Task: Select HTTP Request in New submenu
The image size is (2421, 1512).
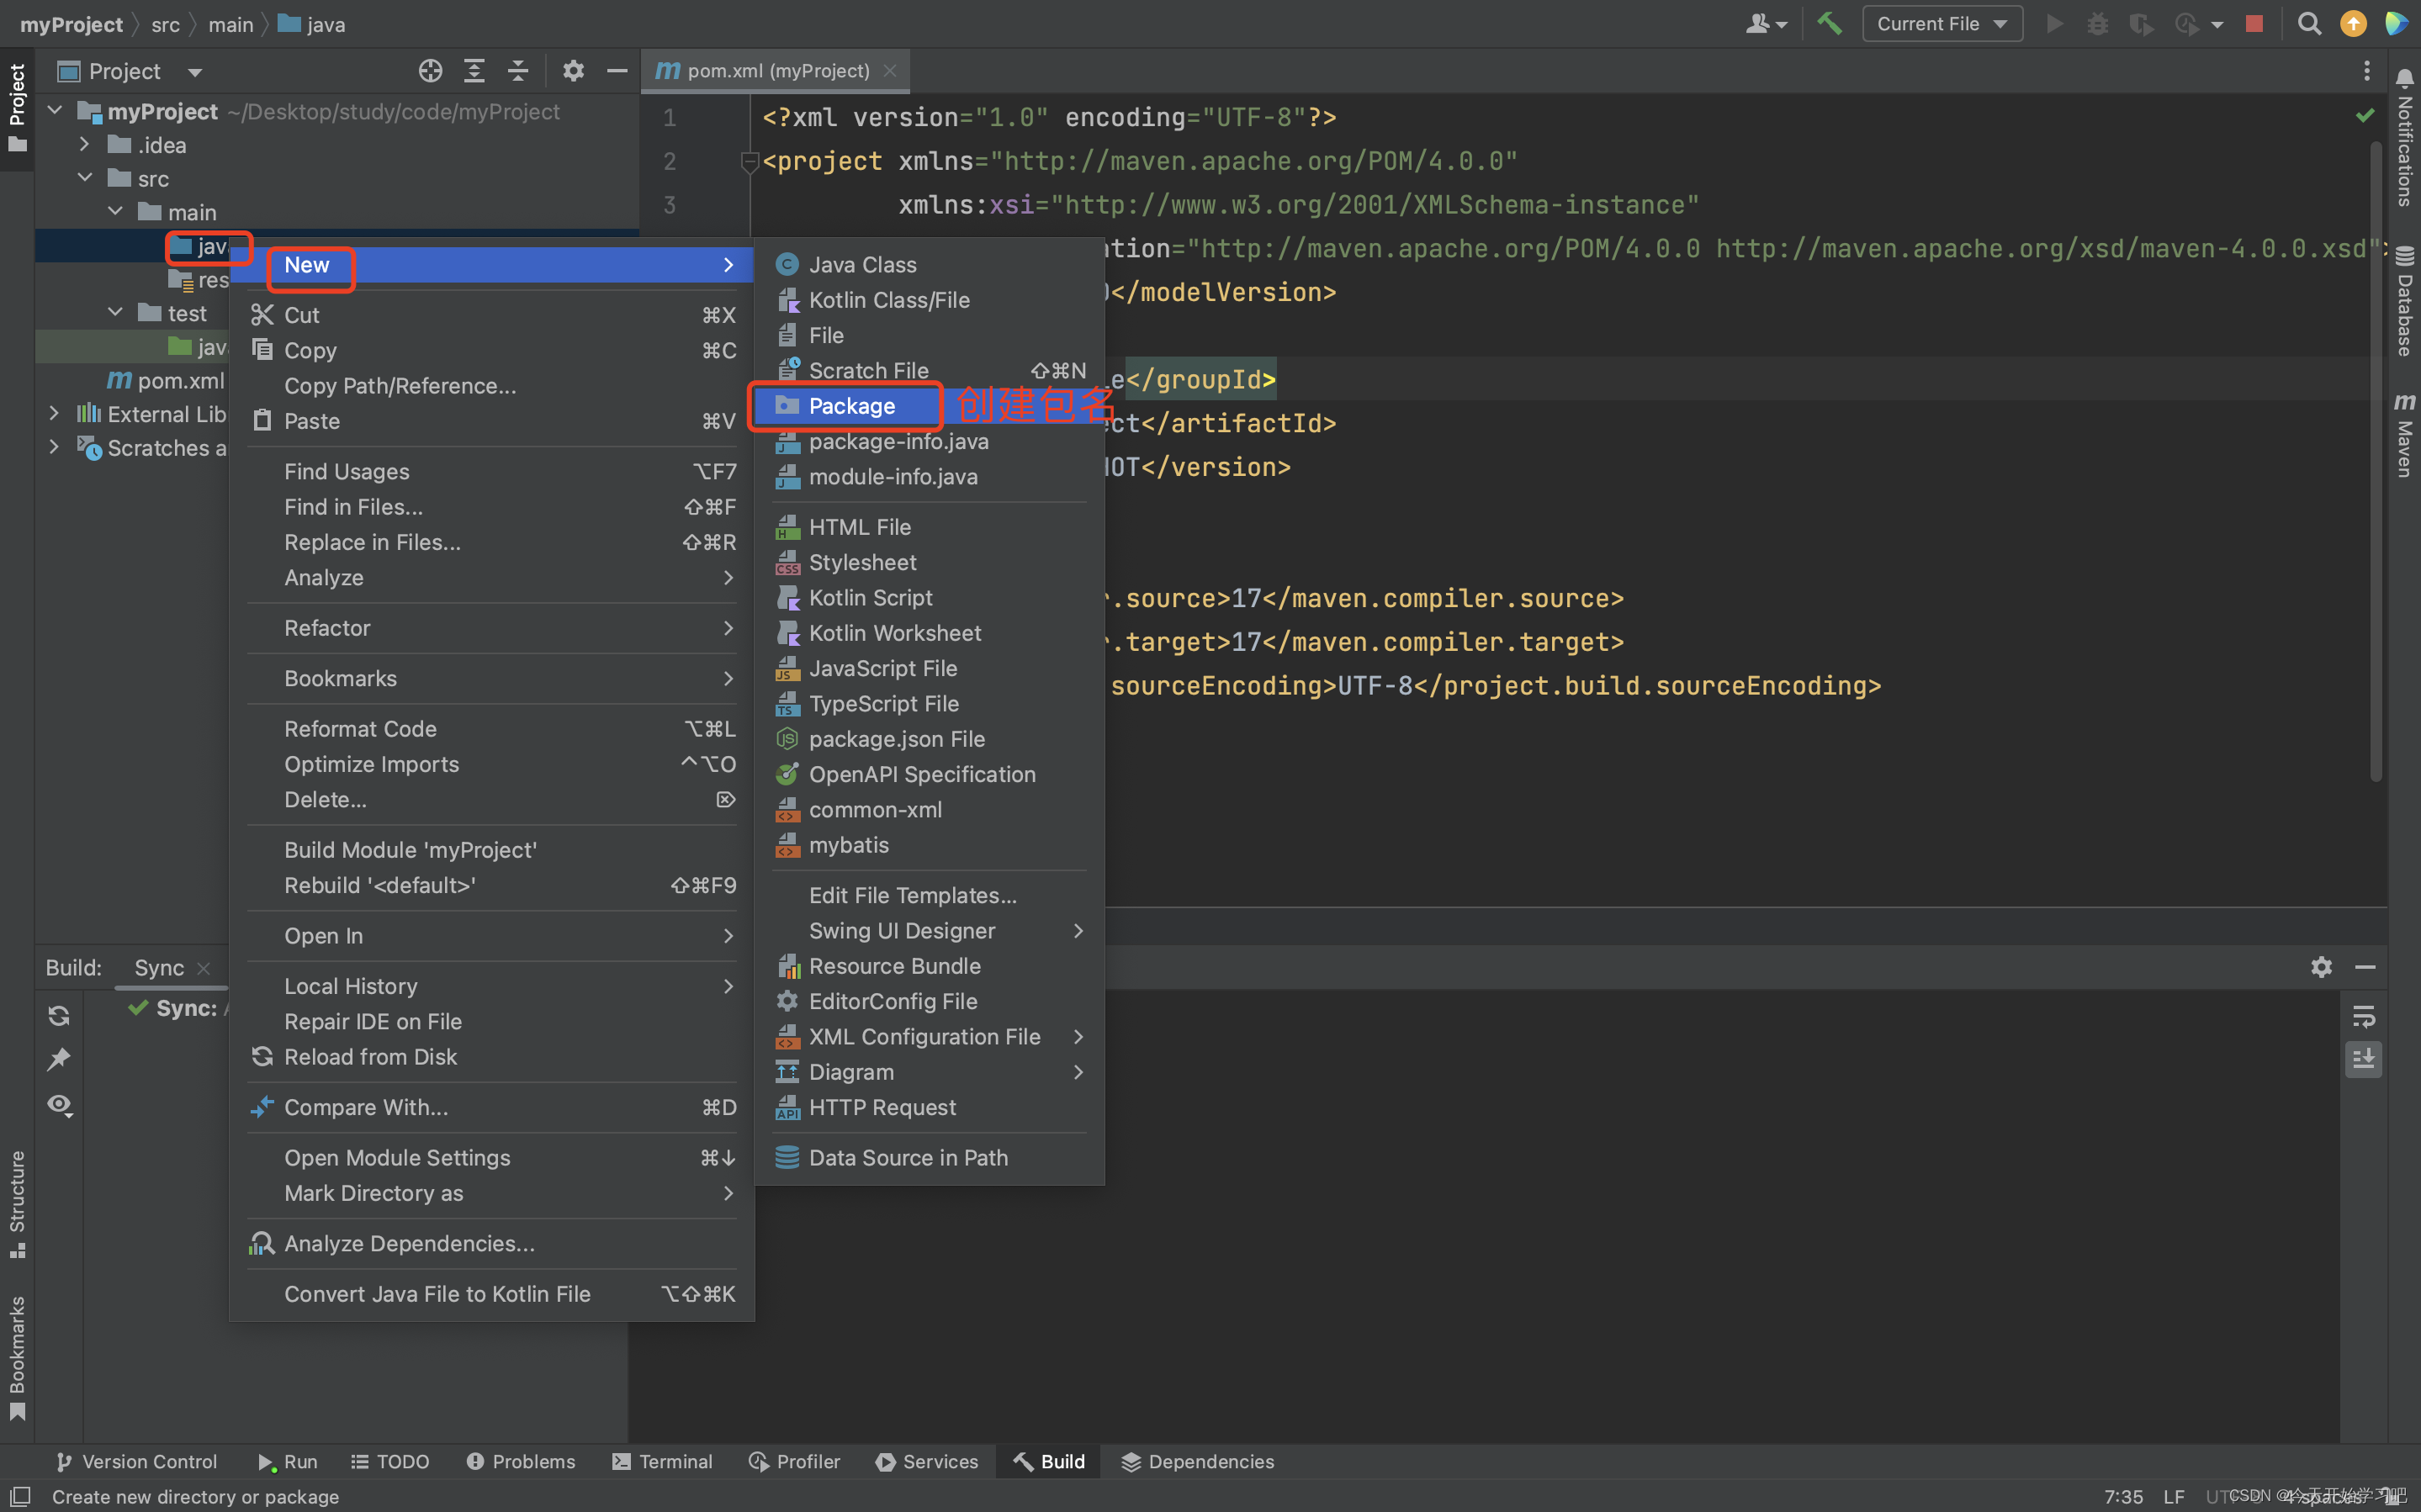Action: tap(928, 1107)
